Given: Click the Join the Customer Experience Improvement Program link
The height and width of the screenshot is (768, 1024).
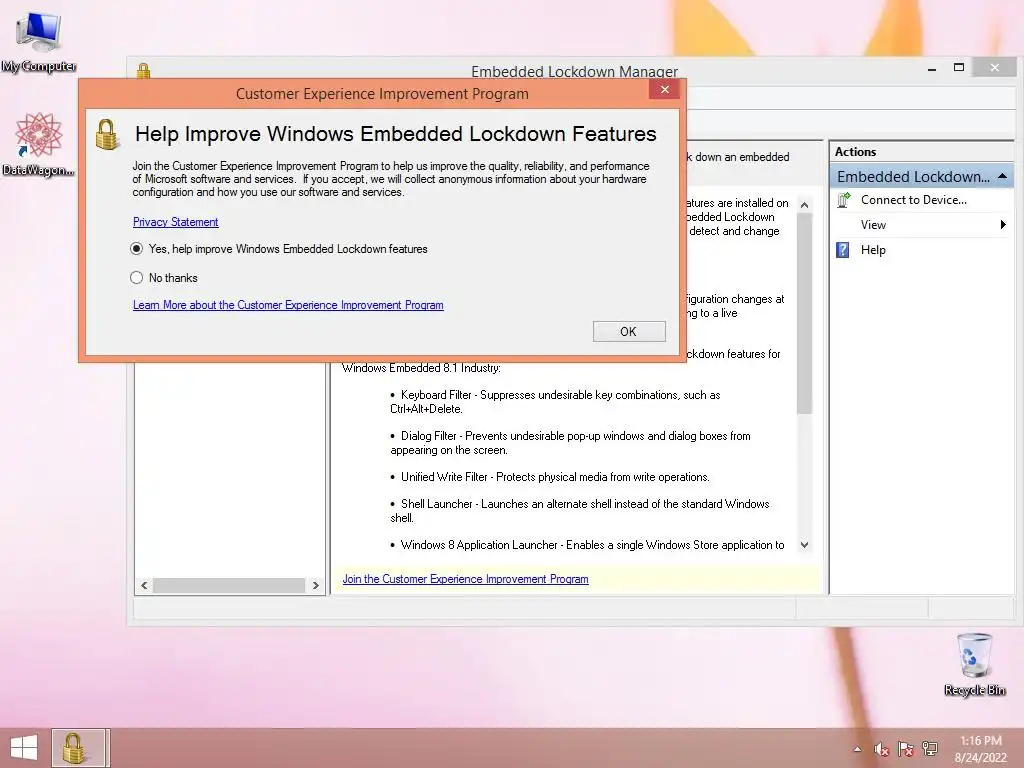Looking at the screenshot, I should click(466, 579).
